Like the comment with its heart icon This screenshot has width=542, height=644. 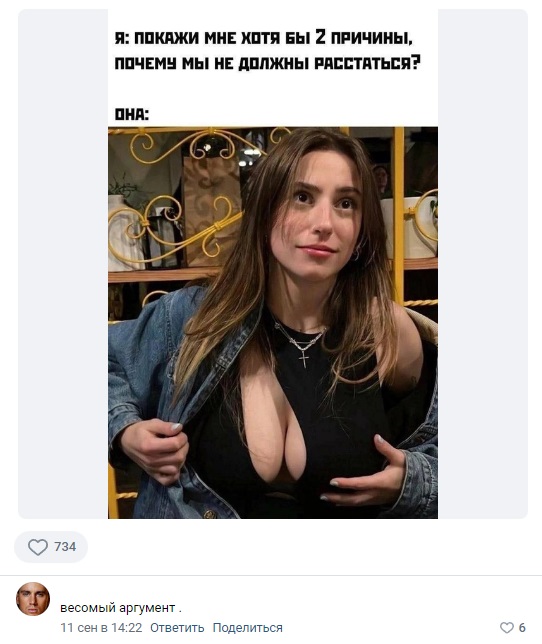507,628
